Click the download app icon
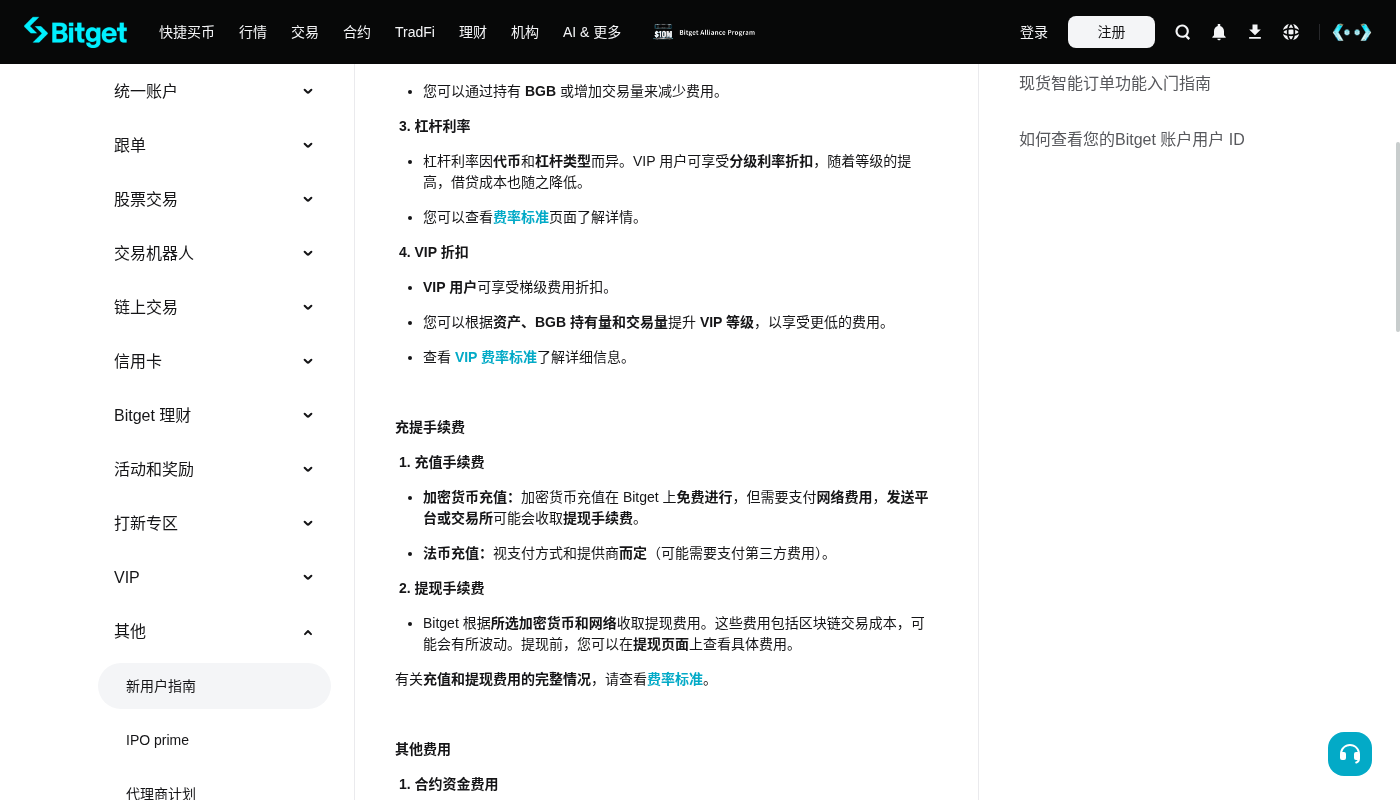The width and height of the screenshot is (1400, 800). (1255, 32)
